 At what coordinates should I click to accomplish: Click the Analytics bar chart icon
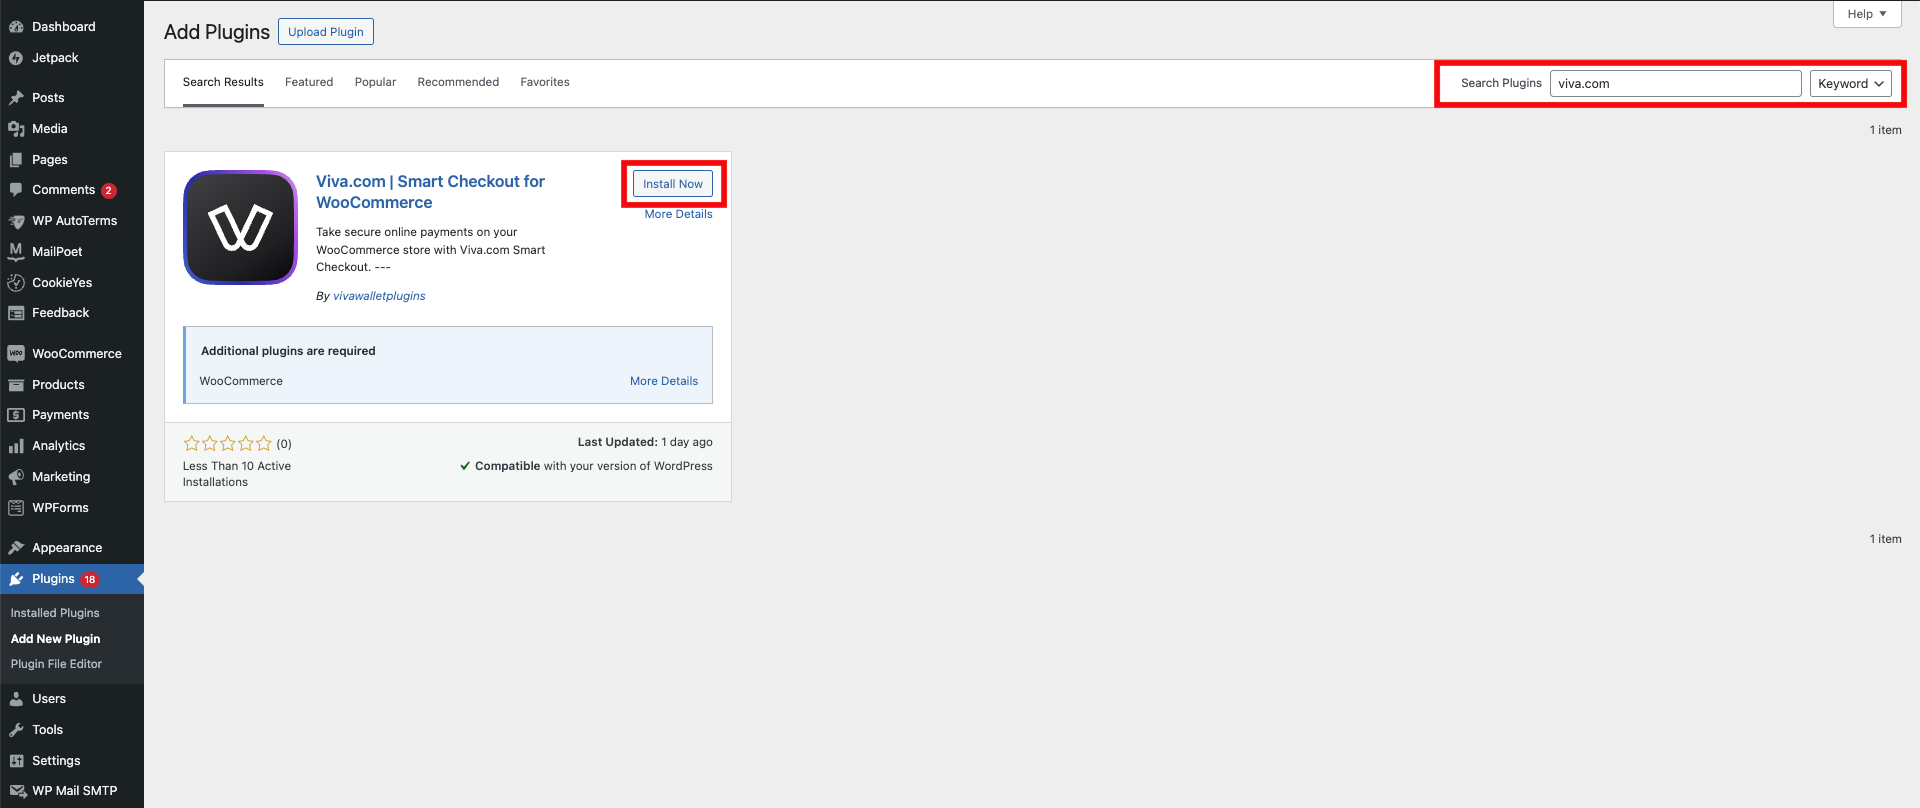pos(16,446)
